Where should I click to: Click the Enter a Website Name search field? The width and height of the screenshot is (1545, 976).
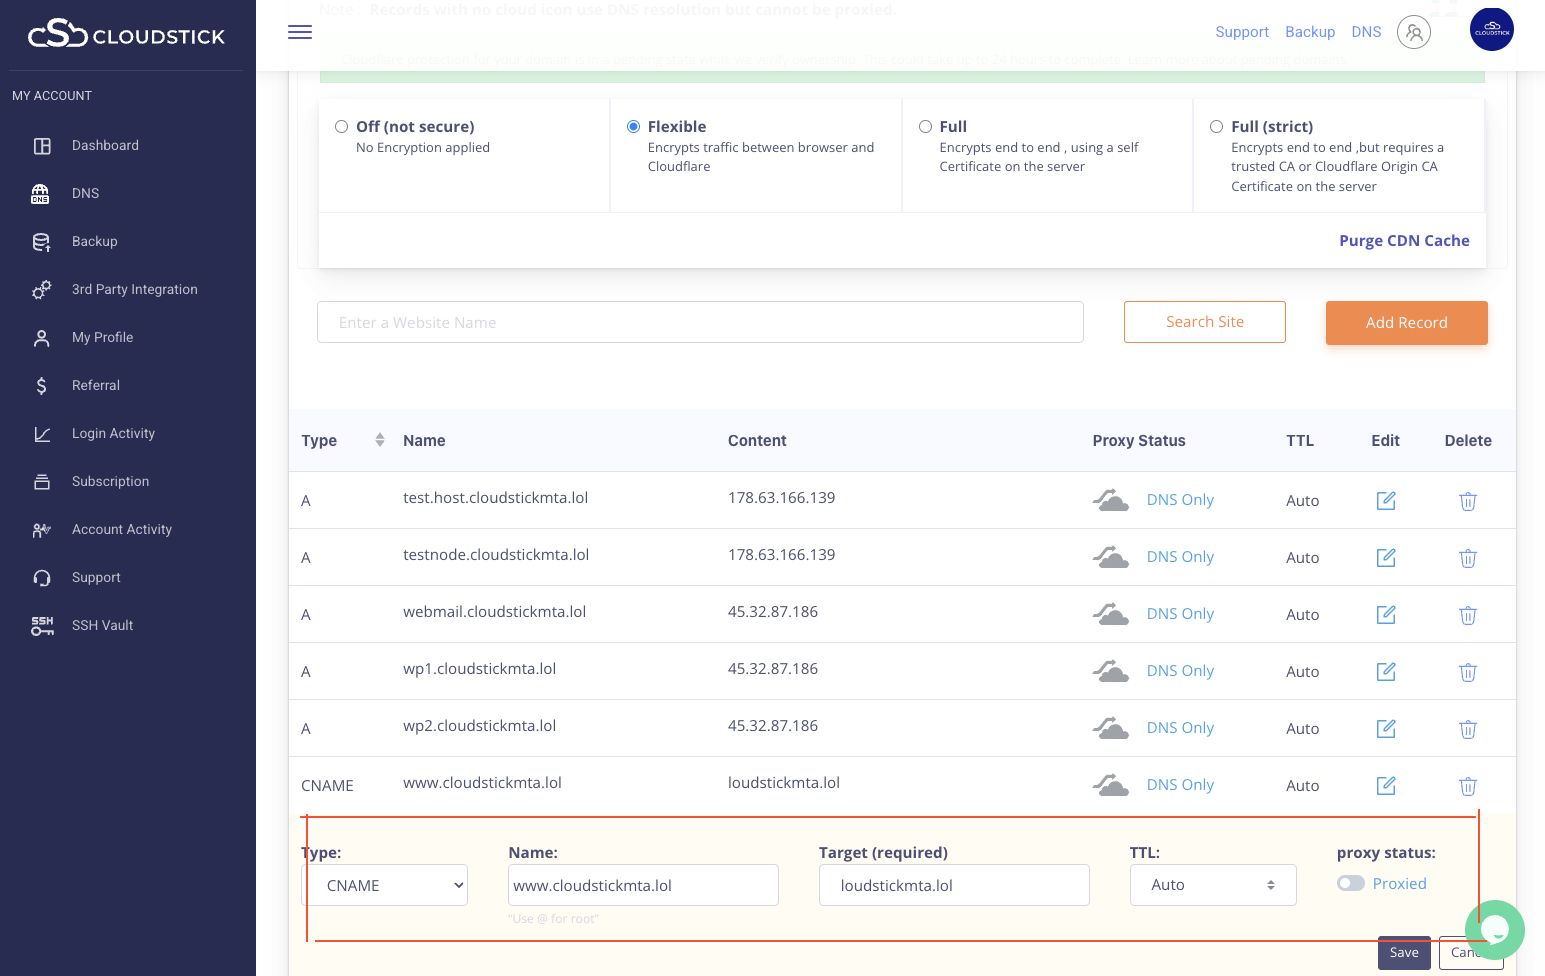700,322
